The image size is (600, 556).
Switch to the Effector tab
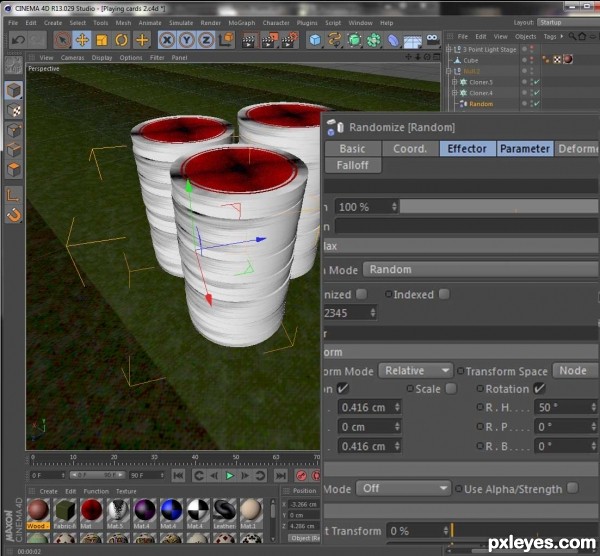coord(467,148)
